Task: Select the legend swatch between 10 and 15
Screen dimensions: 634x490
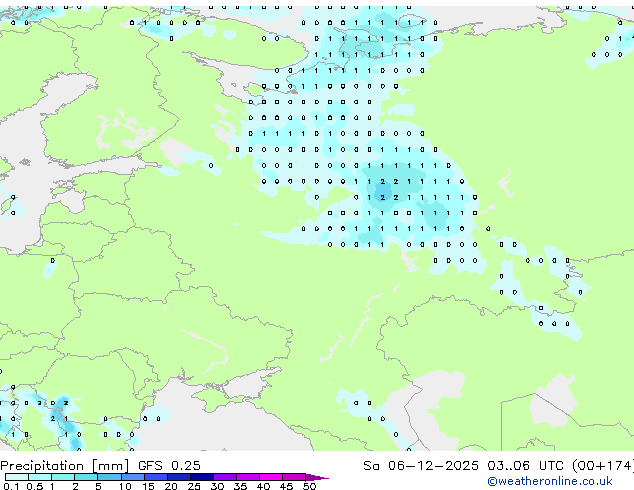Action: click(x=133, y=477)
